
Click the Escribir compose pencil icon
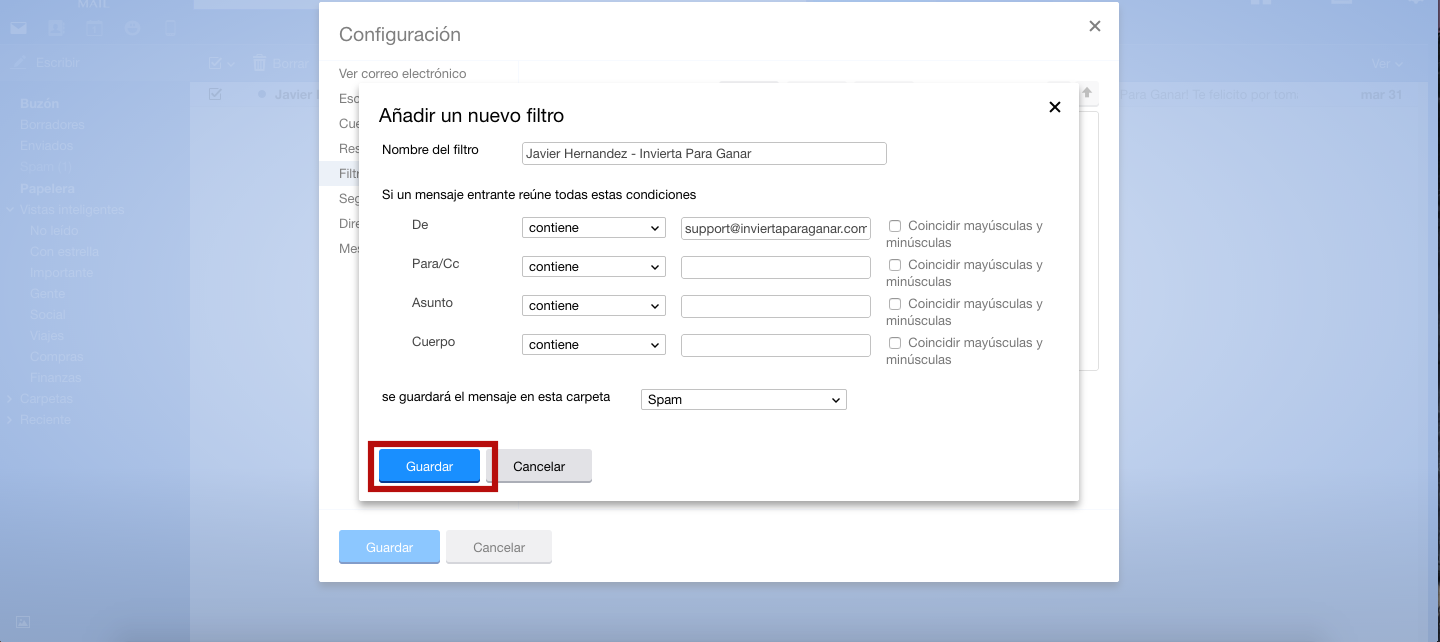(19, 63)
